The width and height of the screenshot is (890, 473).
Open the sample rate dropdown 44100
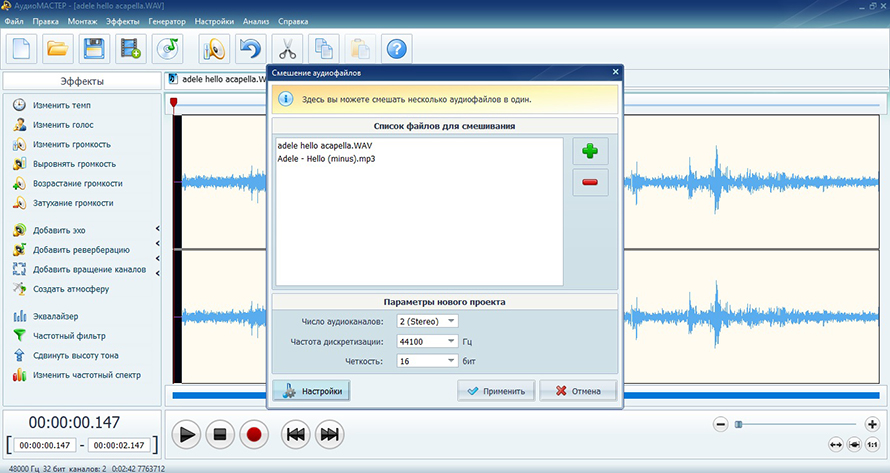(x=427, y=341)
